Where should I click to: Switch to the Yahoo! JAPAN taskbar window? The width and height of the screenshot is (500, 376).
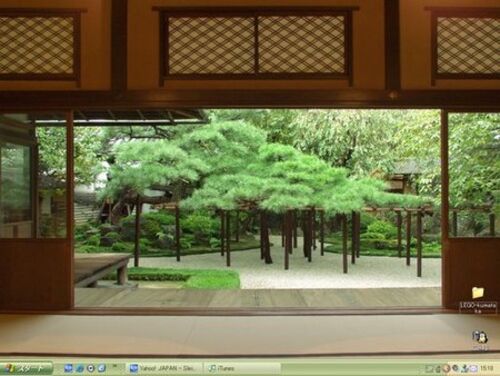point(165,368)
